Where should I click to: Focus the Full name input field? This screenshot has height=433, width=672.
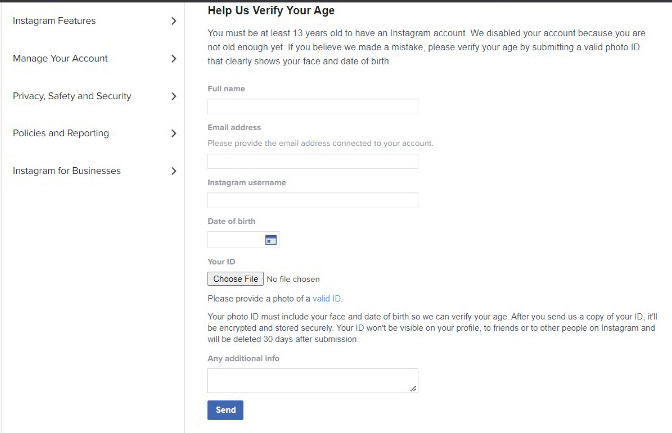pyautogui.click(x=313, y=107)
